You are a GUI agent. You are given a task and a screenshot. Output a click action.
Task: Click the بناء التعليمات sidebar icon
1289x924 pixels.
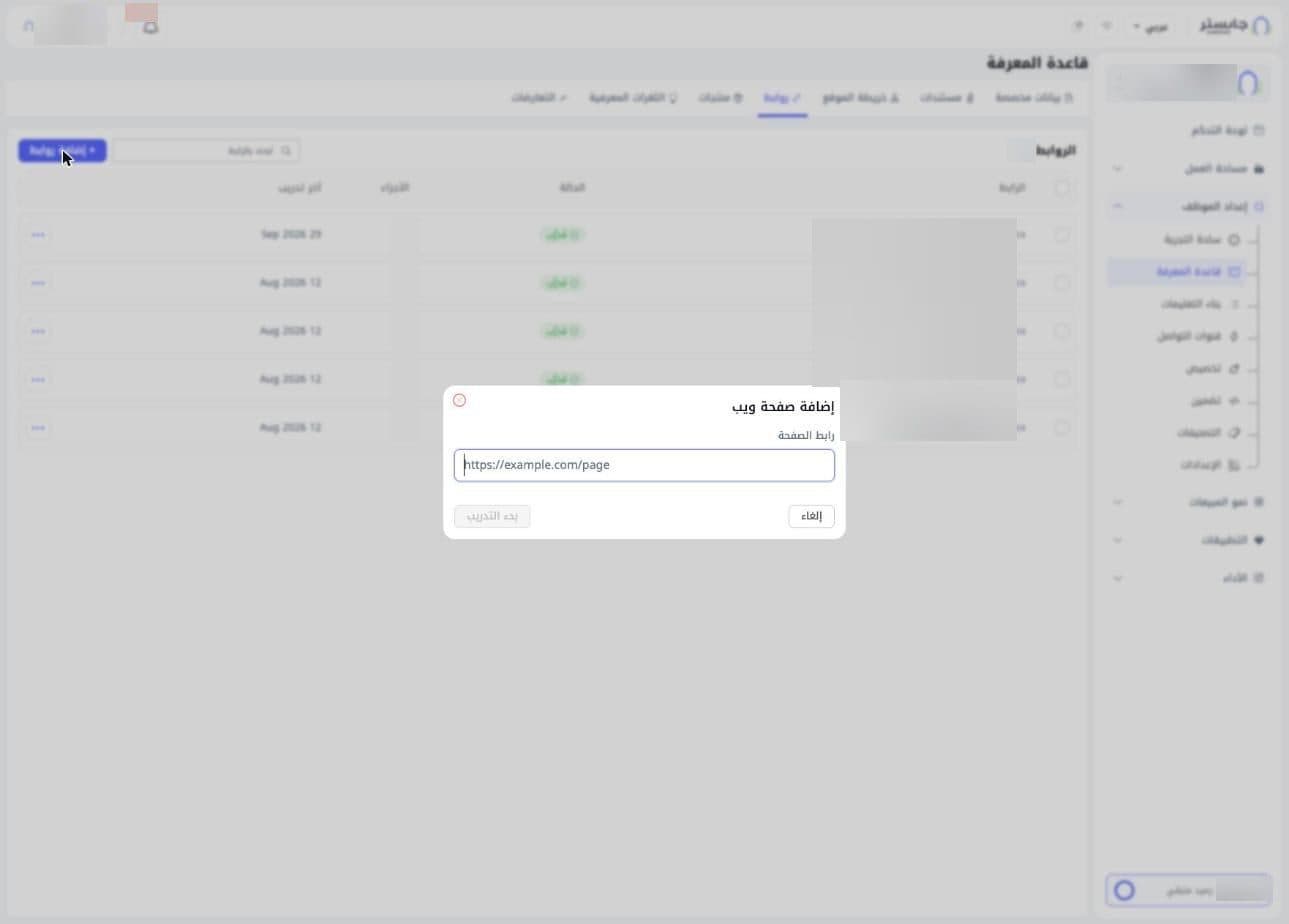click(1234, 304)
